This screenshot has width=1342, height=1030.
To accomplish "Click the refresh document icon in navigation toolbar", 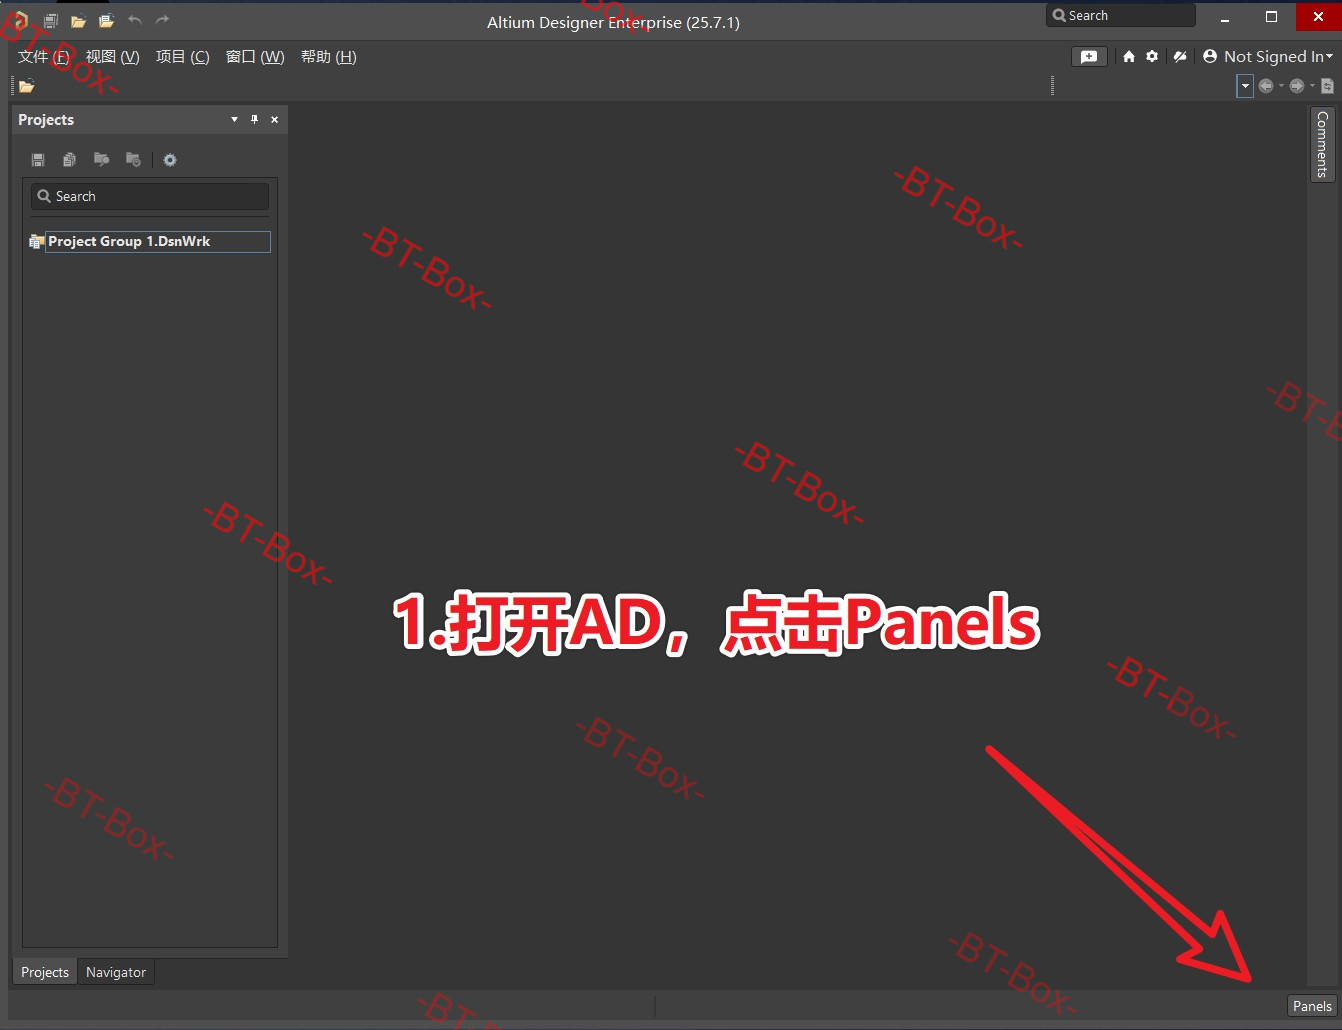I will [1328, 86].
